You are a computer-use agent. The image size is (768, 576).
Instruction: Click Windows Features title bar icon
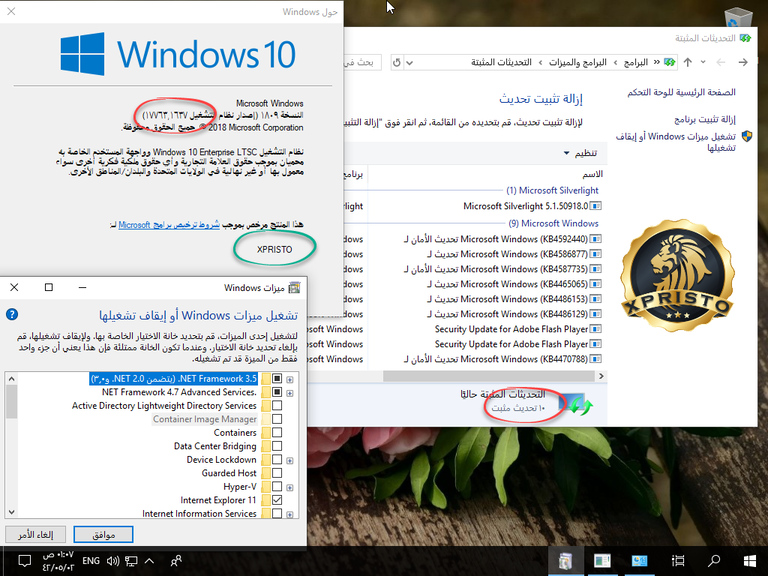pos(294,288)
